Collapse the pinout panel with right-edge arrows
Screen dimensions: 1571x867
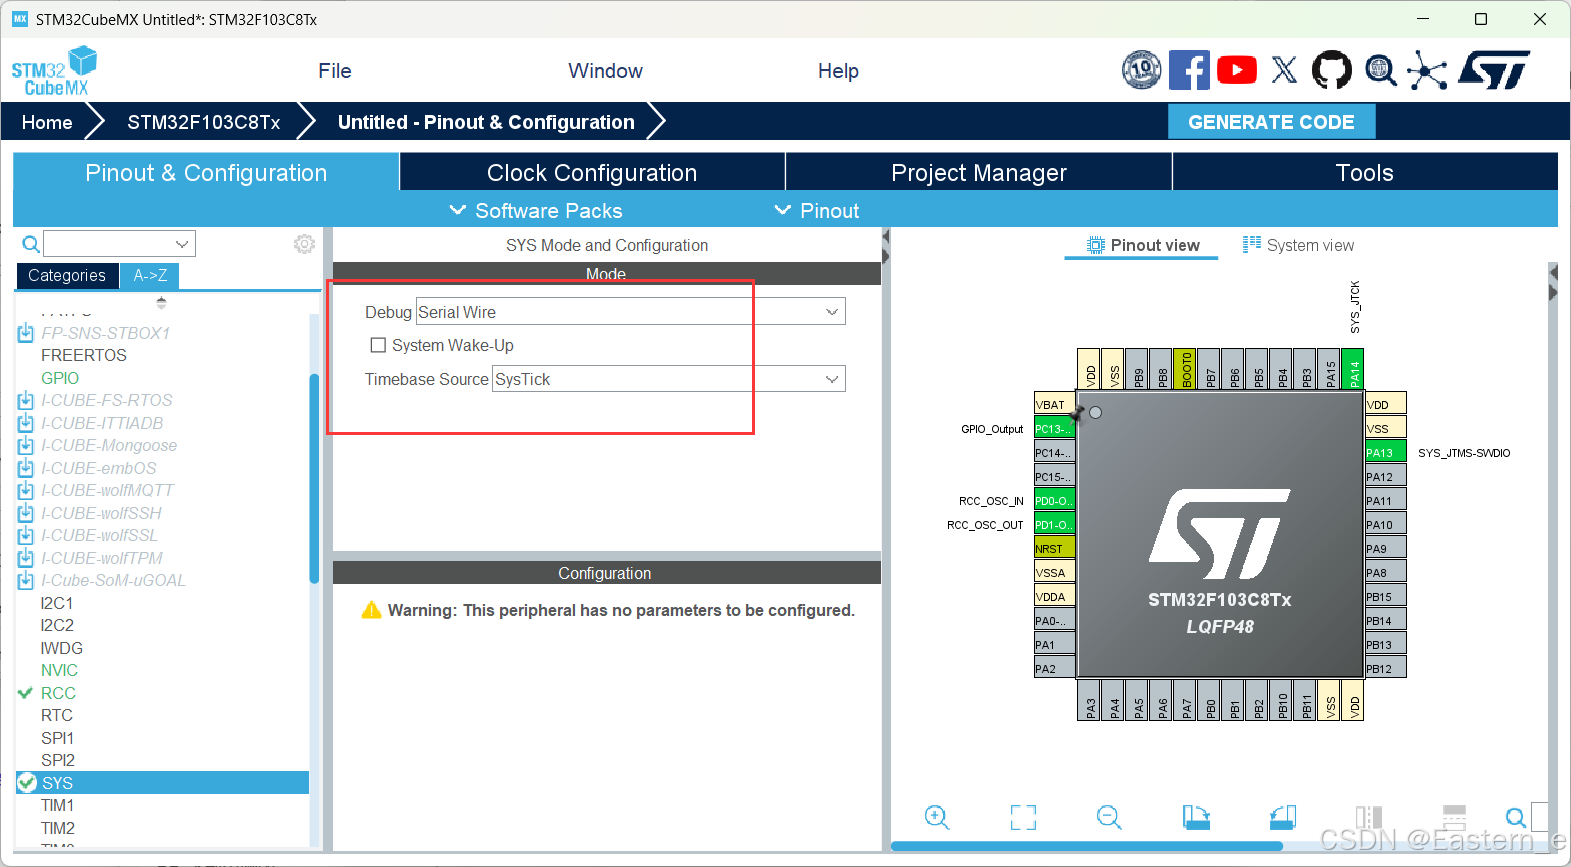(1553, 282)
